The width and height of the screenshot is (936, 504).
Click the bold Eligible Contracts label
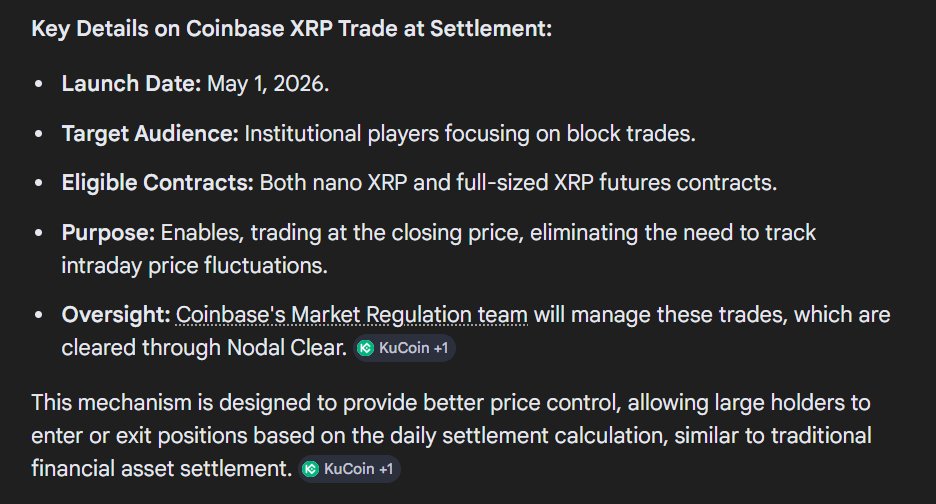pyautogui.click(x=158, y=183)
